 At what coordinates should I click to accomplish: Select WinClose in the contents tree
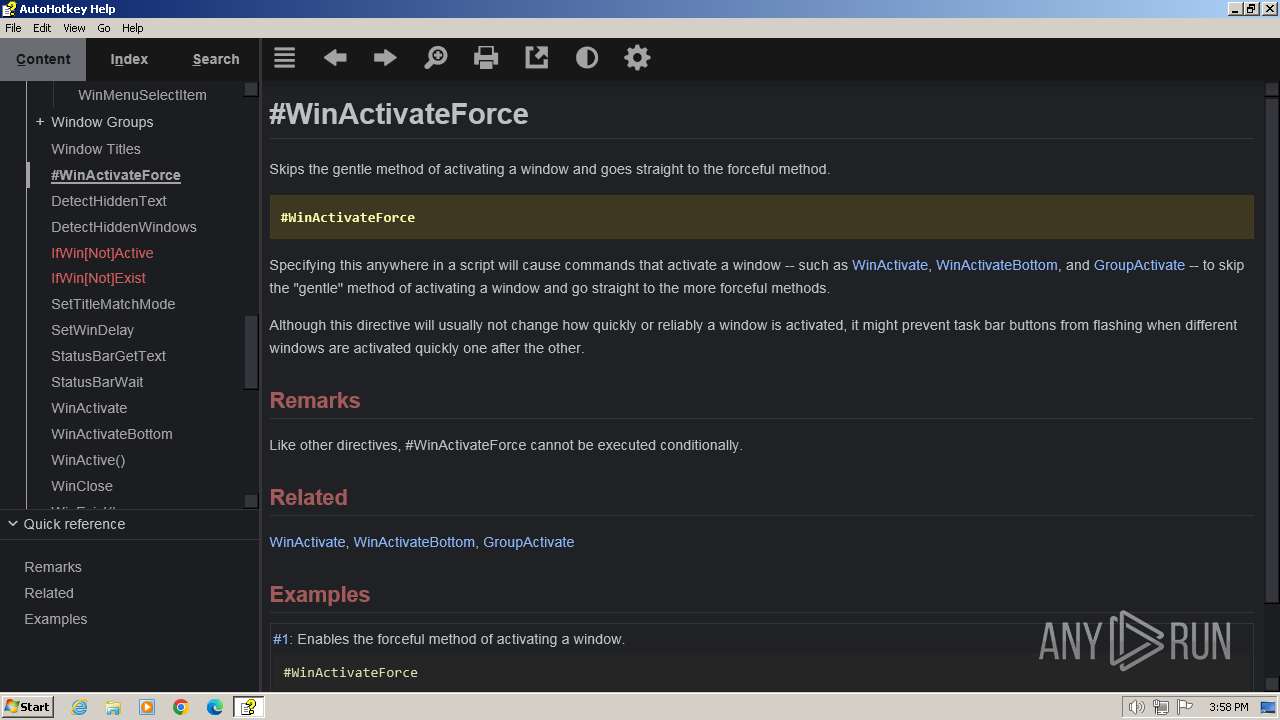(82, 486)
